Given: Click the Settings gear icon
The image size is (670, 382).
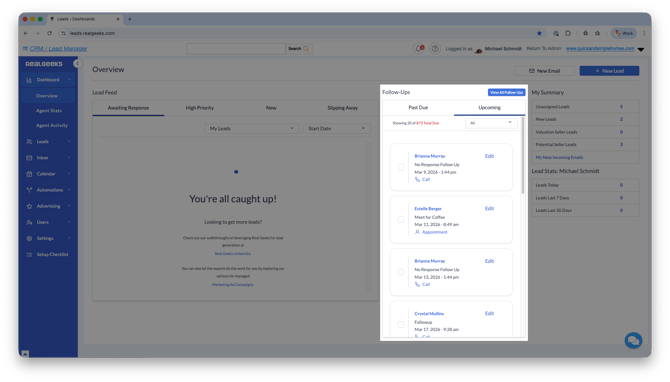Looking at the screenshot, I should 29,238.
